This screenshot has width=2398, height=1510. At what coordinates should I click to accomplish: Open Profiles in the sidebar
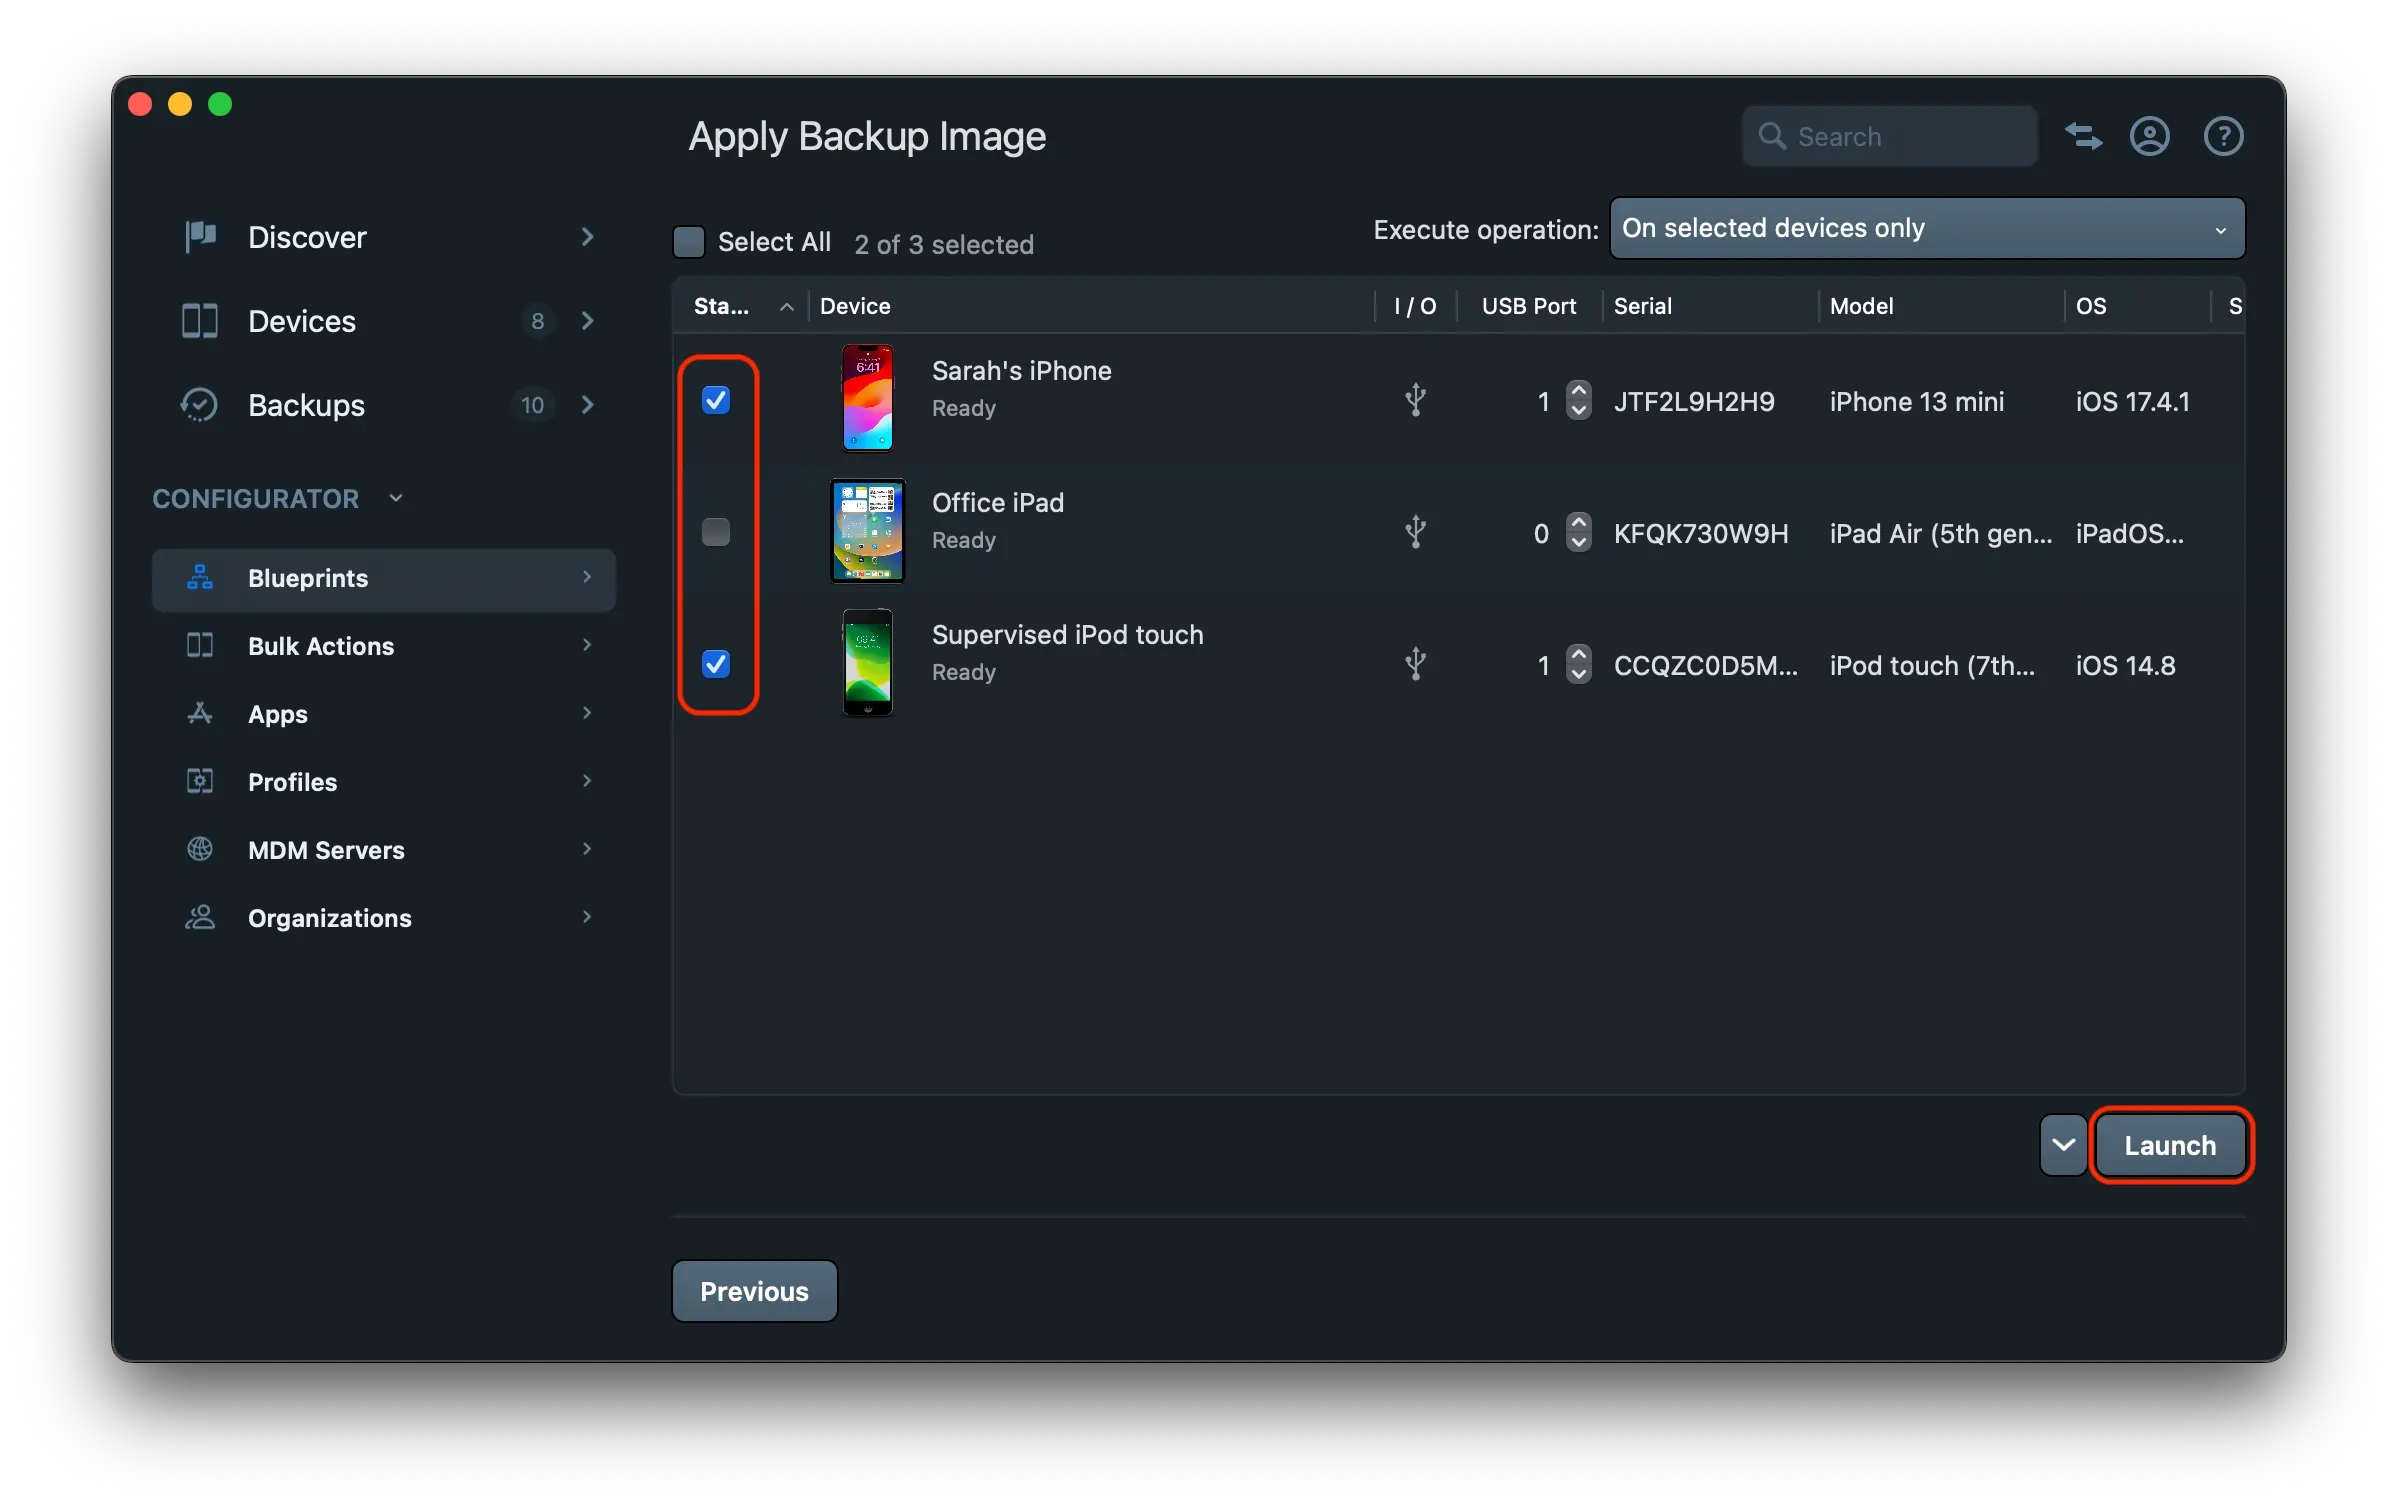pos(292,782)
